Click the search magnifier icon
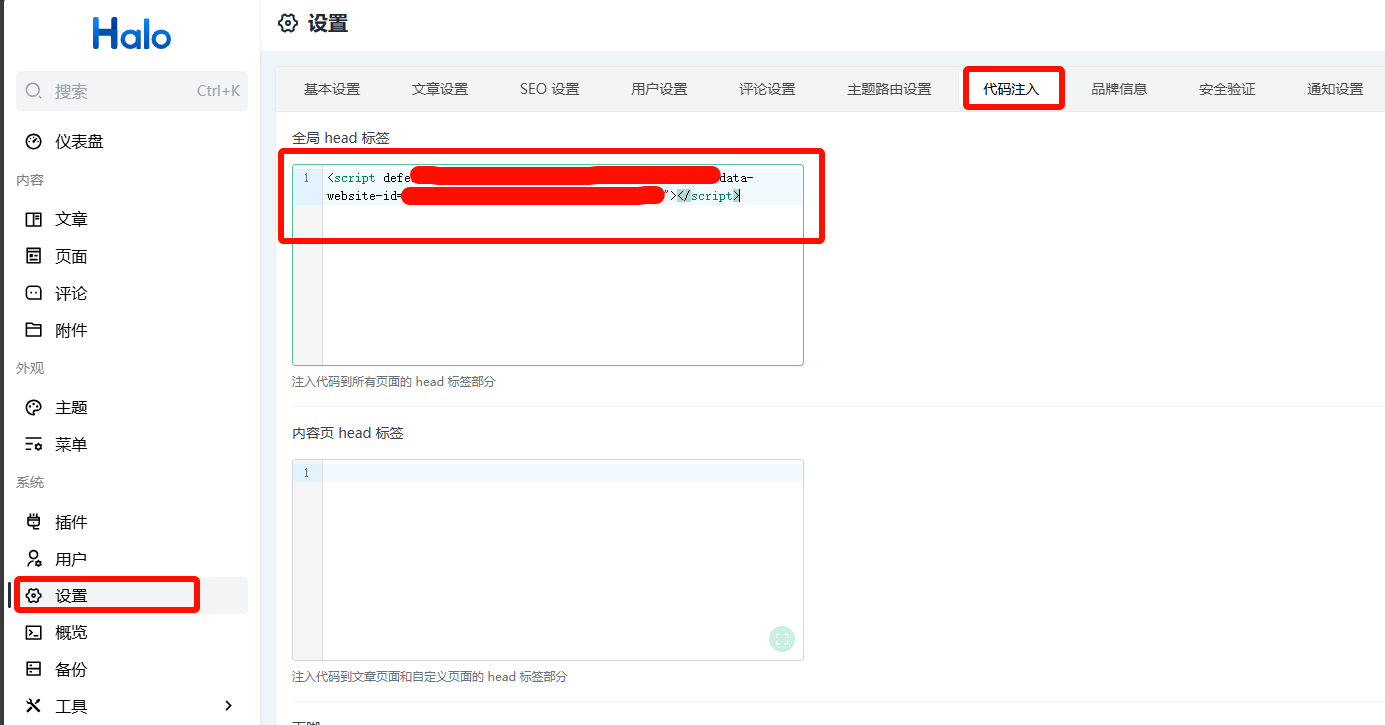Screen dimensions: 1385x725 coord(34,91)
